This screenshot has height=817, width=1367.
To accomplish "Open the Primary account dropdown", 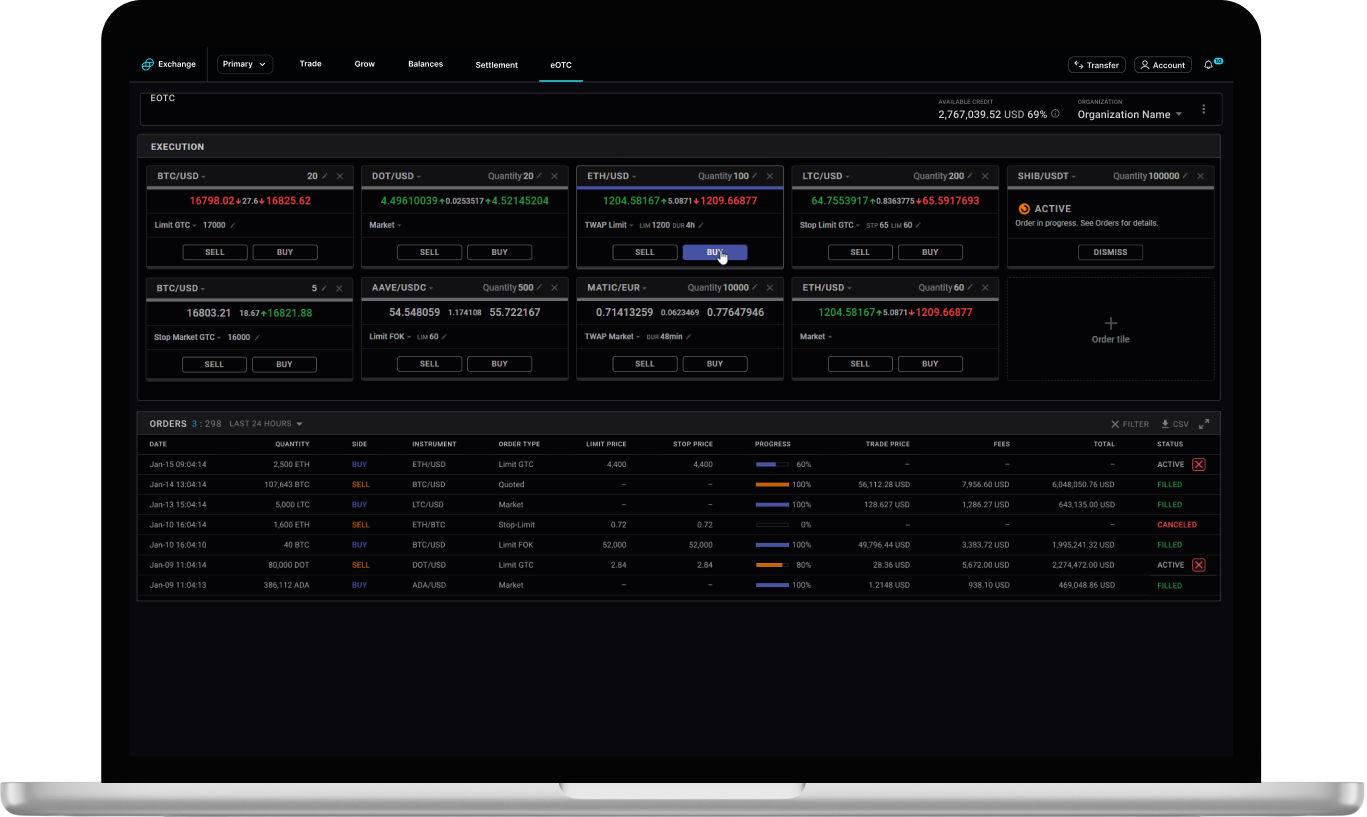I will point(245,65).
